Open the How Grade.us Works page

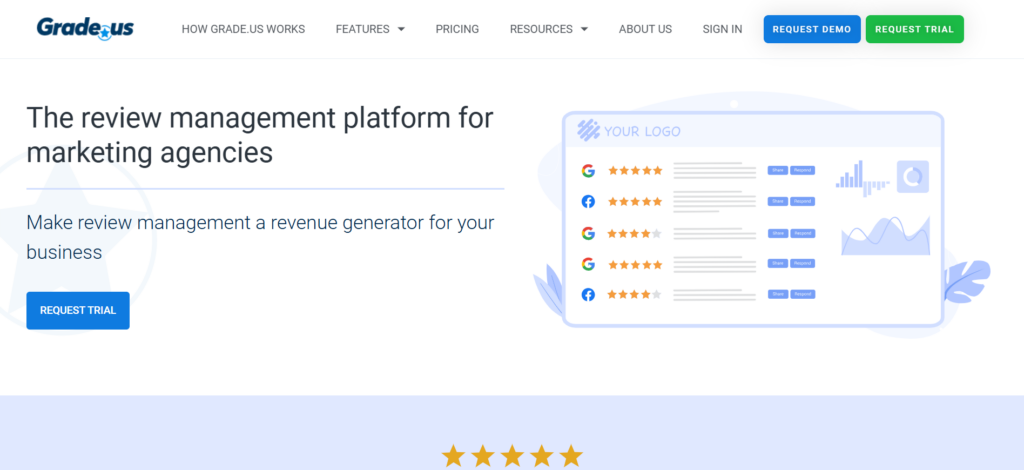pyautogui.click(x=243, y=29)
